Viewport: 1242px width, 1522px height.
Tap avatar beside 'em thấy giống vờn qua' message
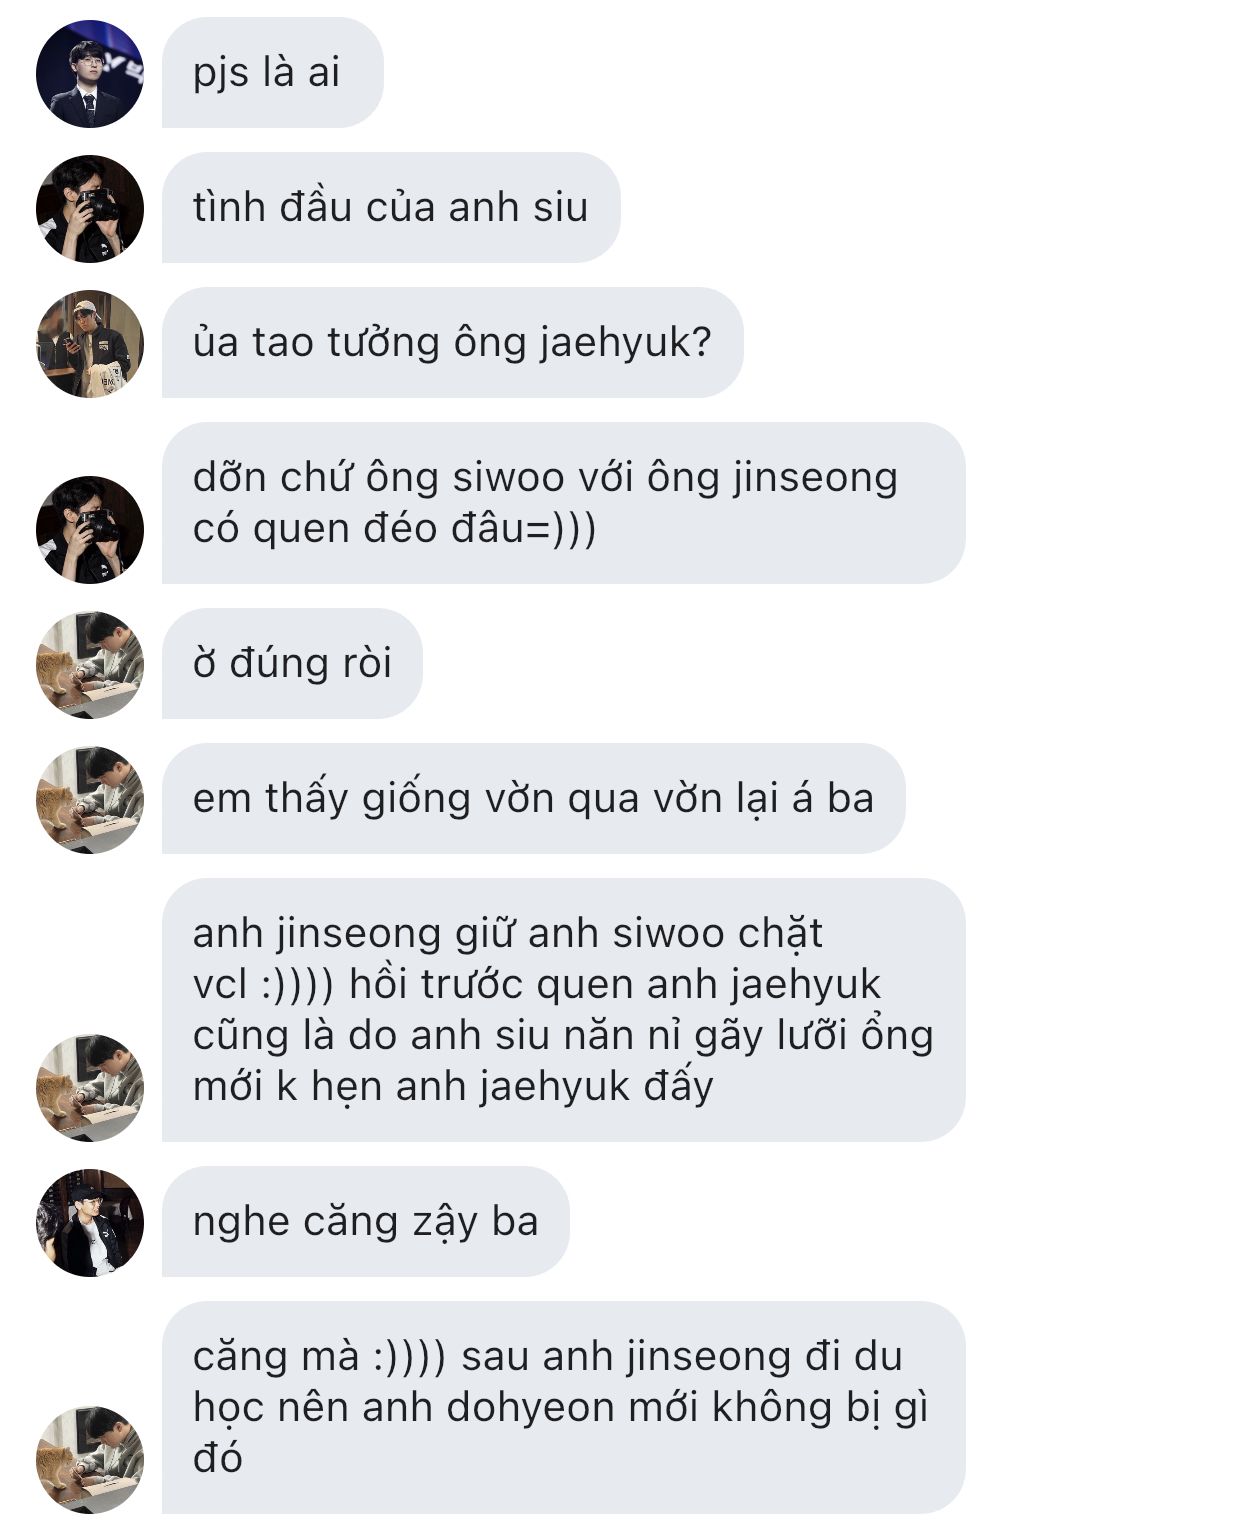pyautogui.click(x=90, y=799)
